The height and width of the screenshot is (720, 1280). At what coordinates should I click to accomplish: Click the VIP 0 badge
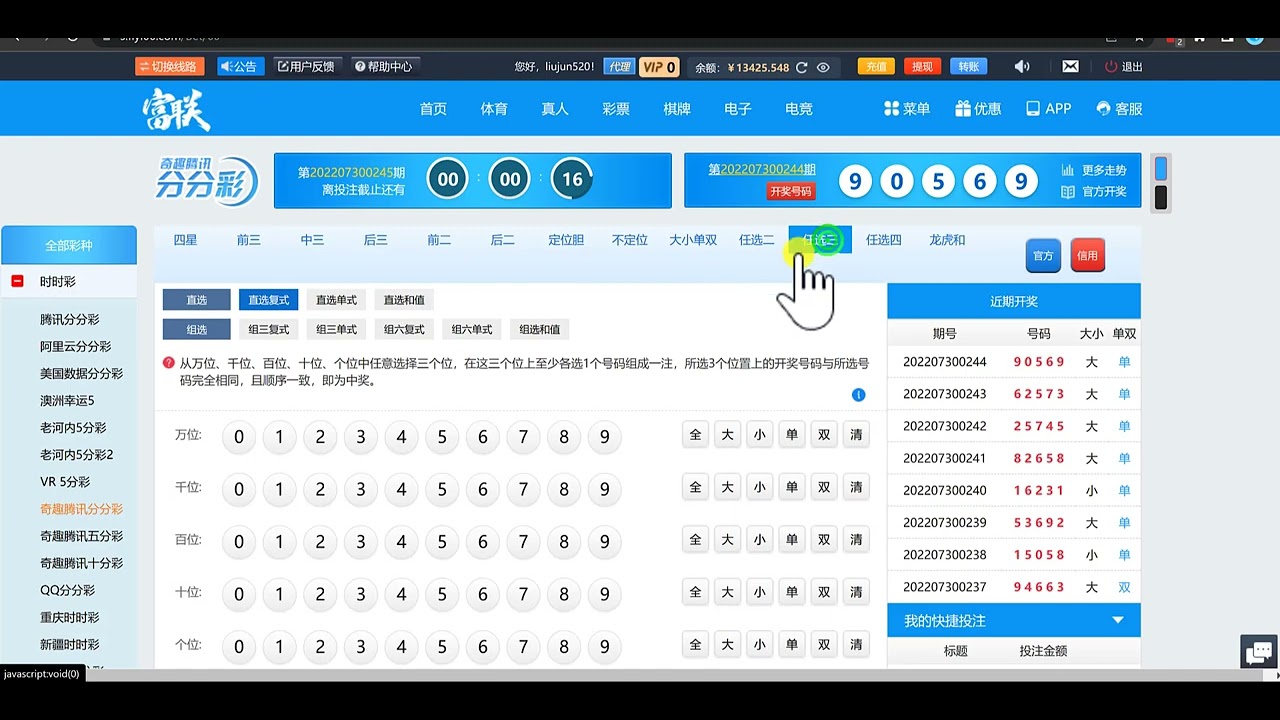[659, 67]
